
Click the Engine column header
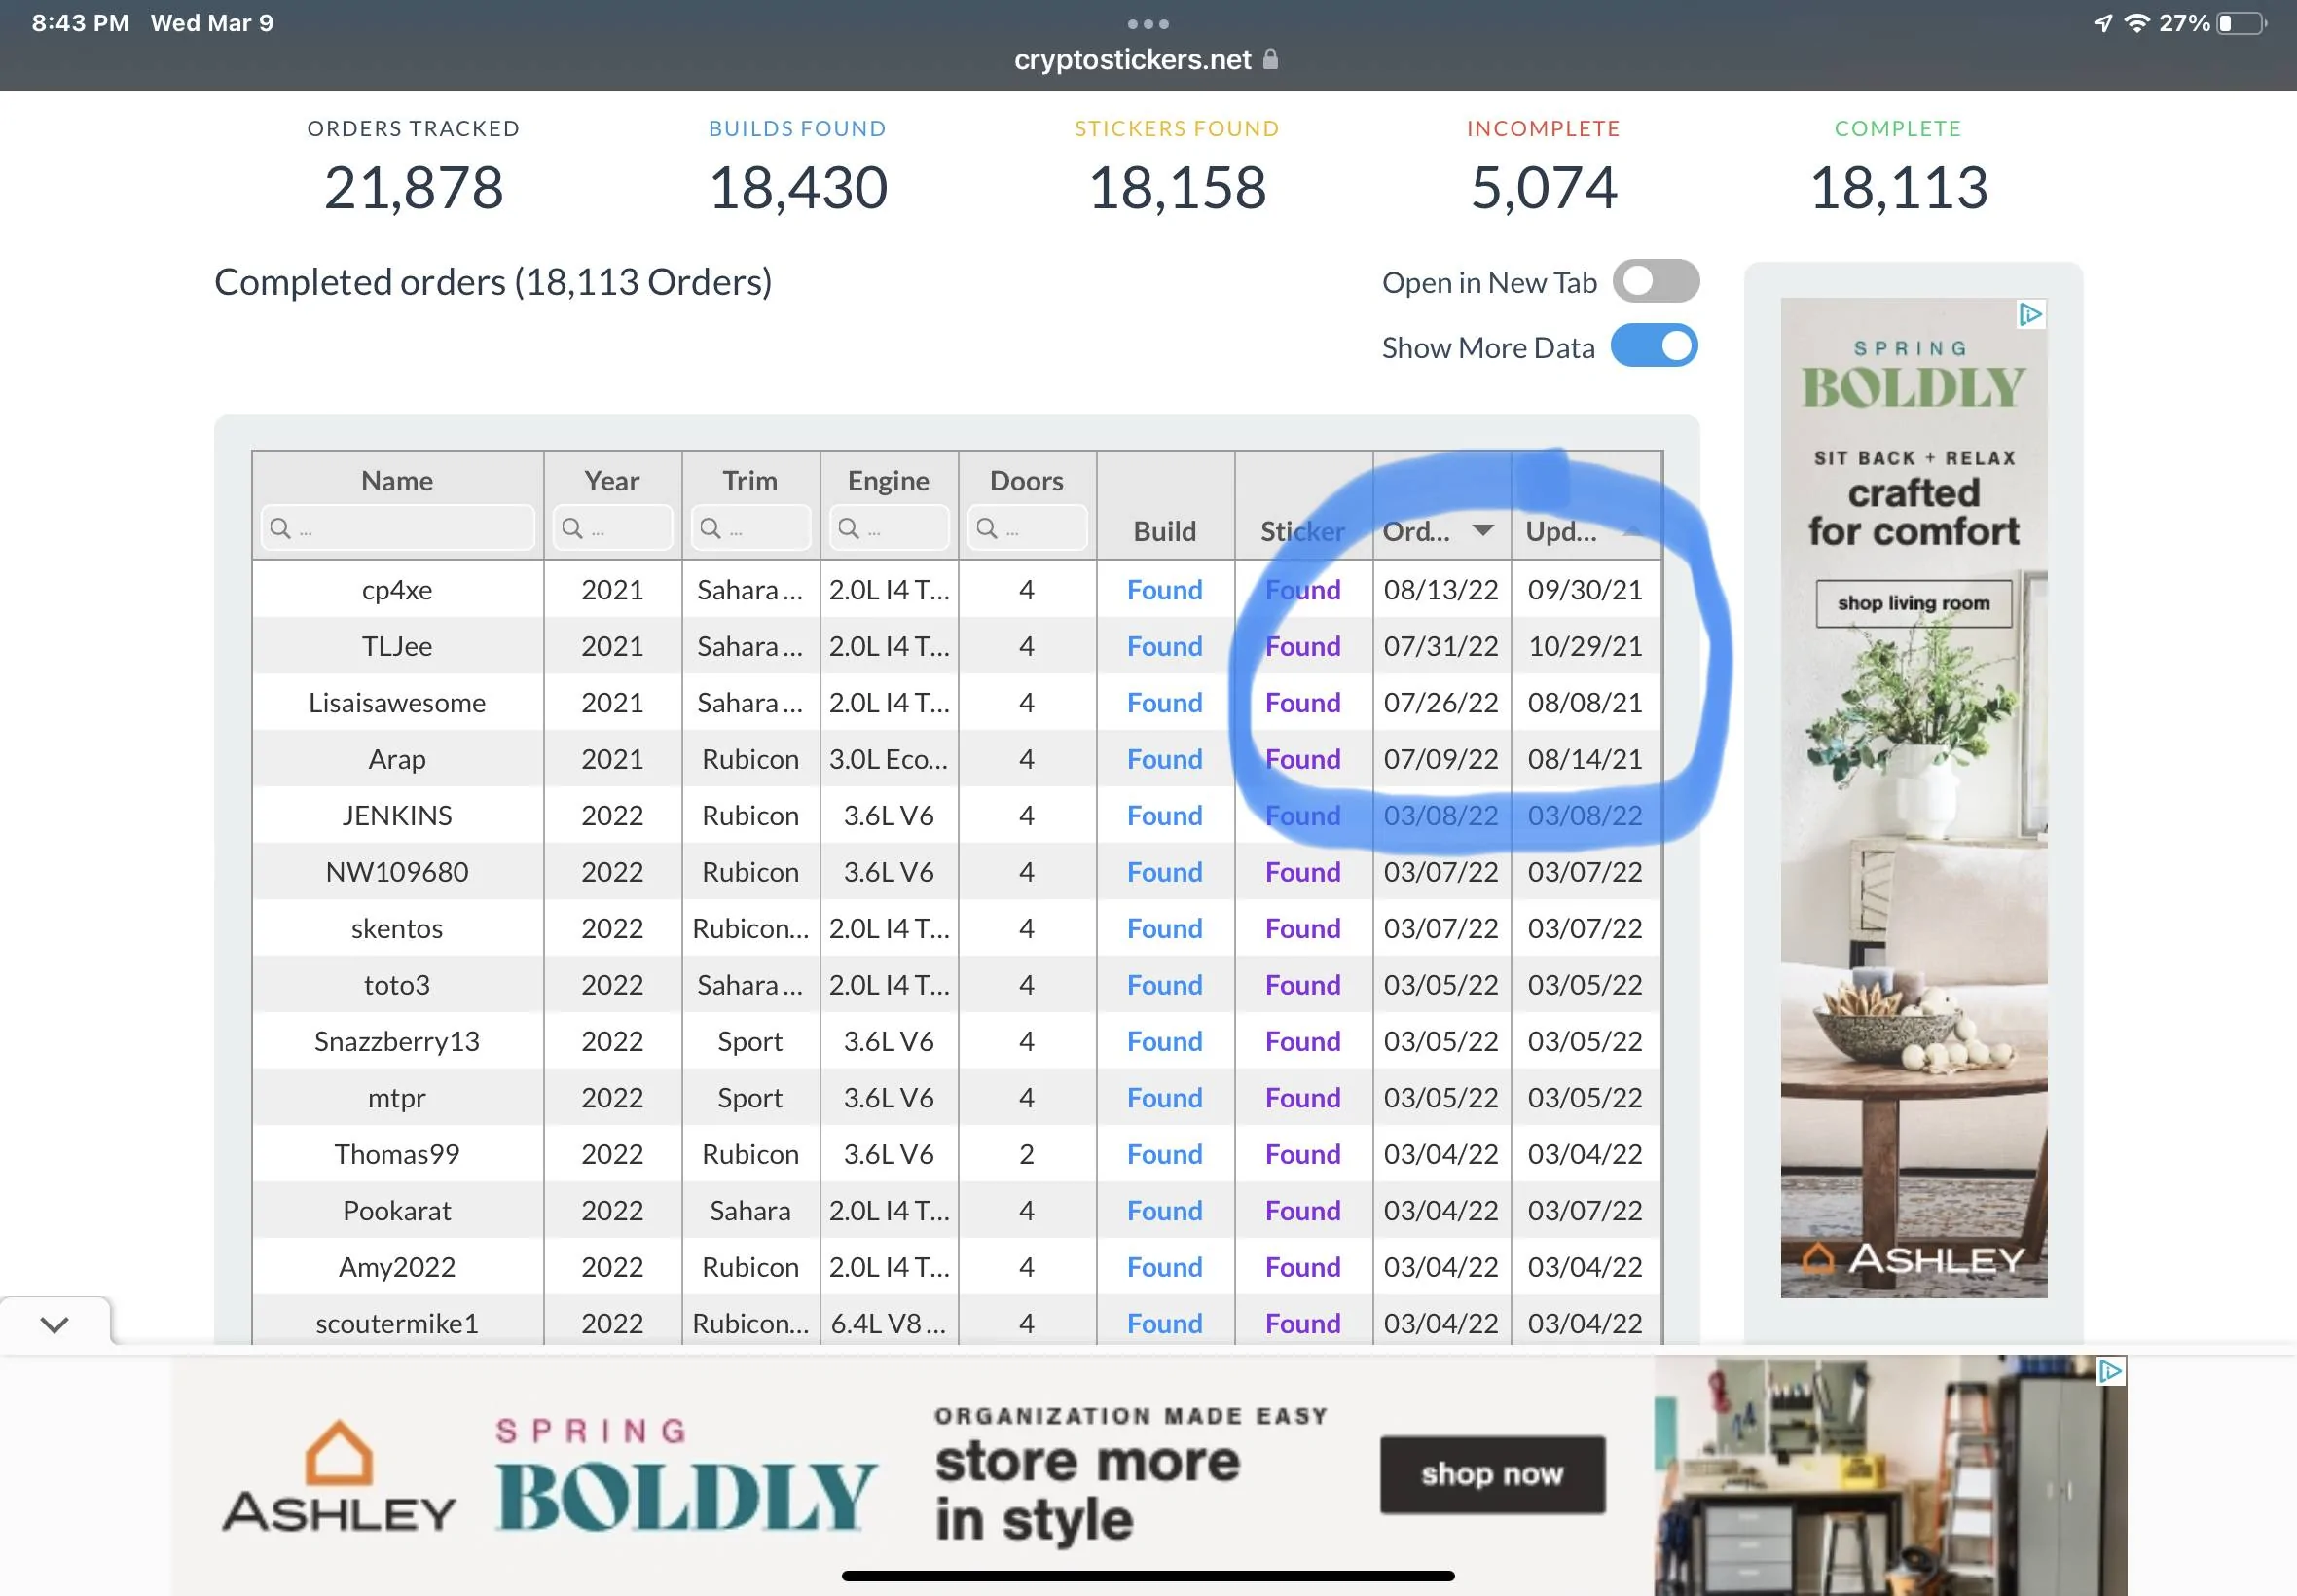(889, 481)
